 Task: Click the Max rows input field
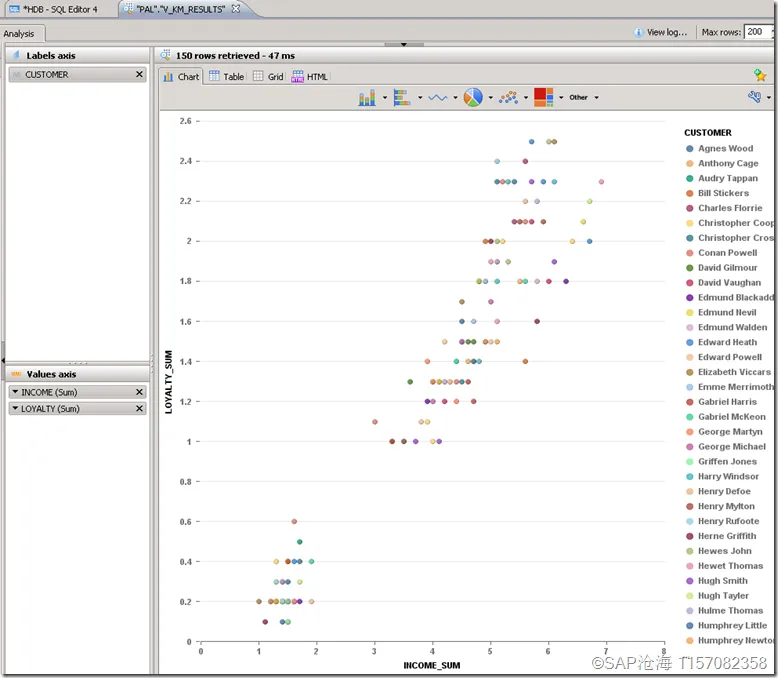point(758,32)
